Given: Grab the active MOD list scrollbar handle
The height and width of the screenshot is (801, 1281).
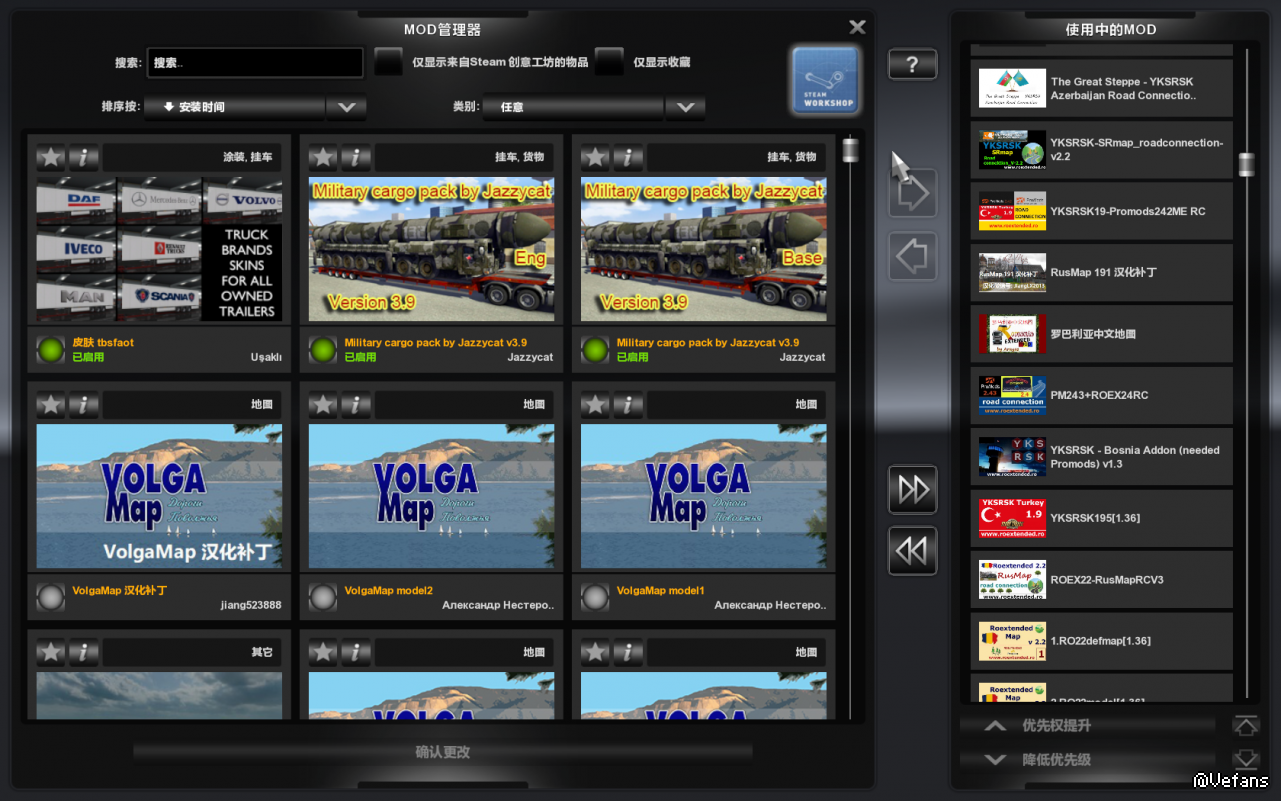Looking at the screenshot, I should click(x=1246, y=165).
